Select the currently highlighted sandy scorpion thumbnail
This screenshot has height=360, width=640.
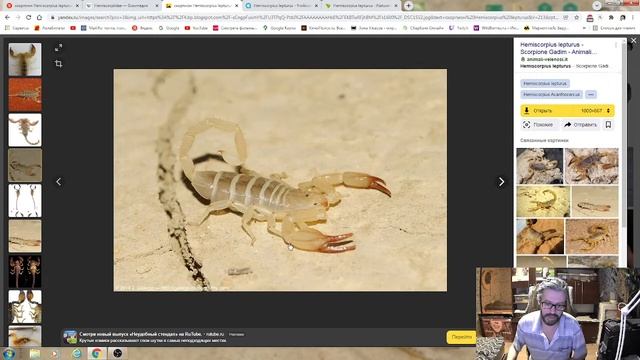coord(25,165)
